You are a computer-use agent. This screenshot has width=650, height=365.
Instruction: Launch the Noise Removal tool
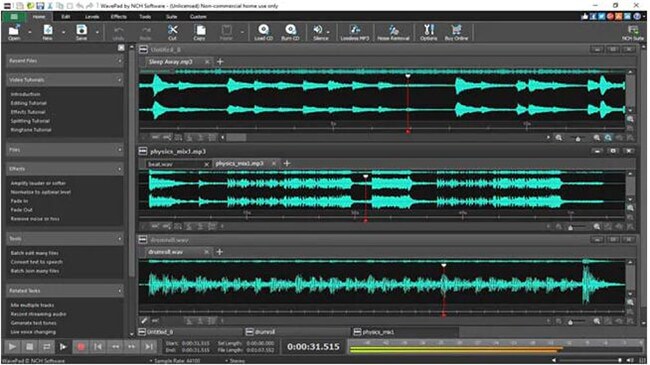(x=393, y=32)
